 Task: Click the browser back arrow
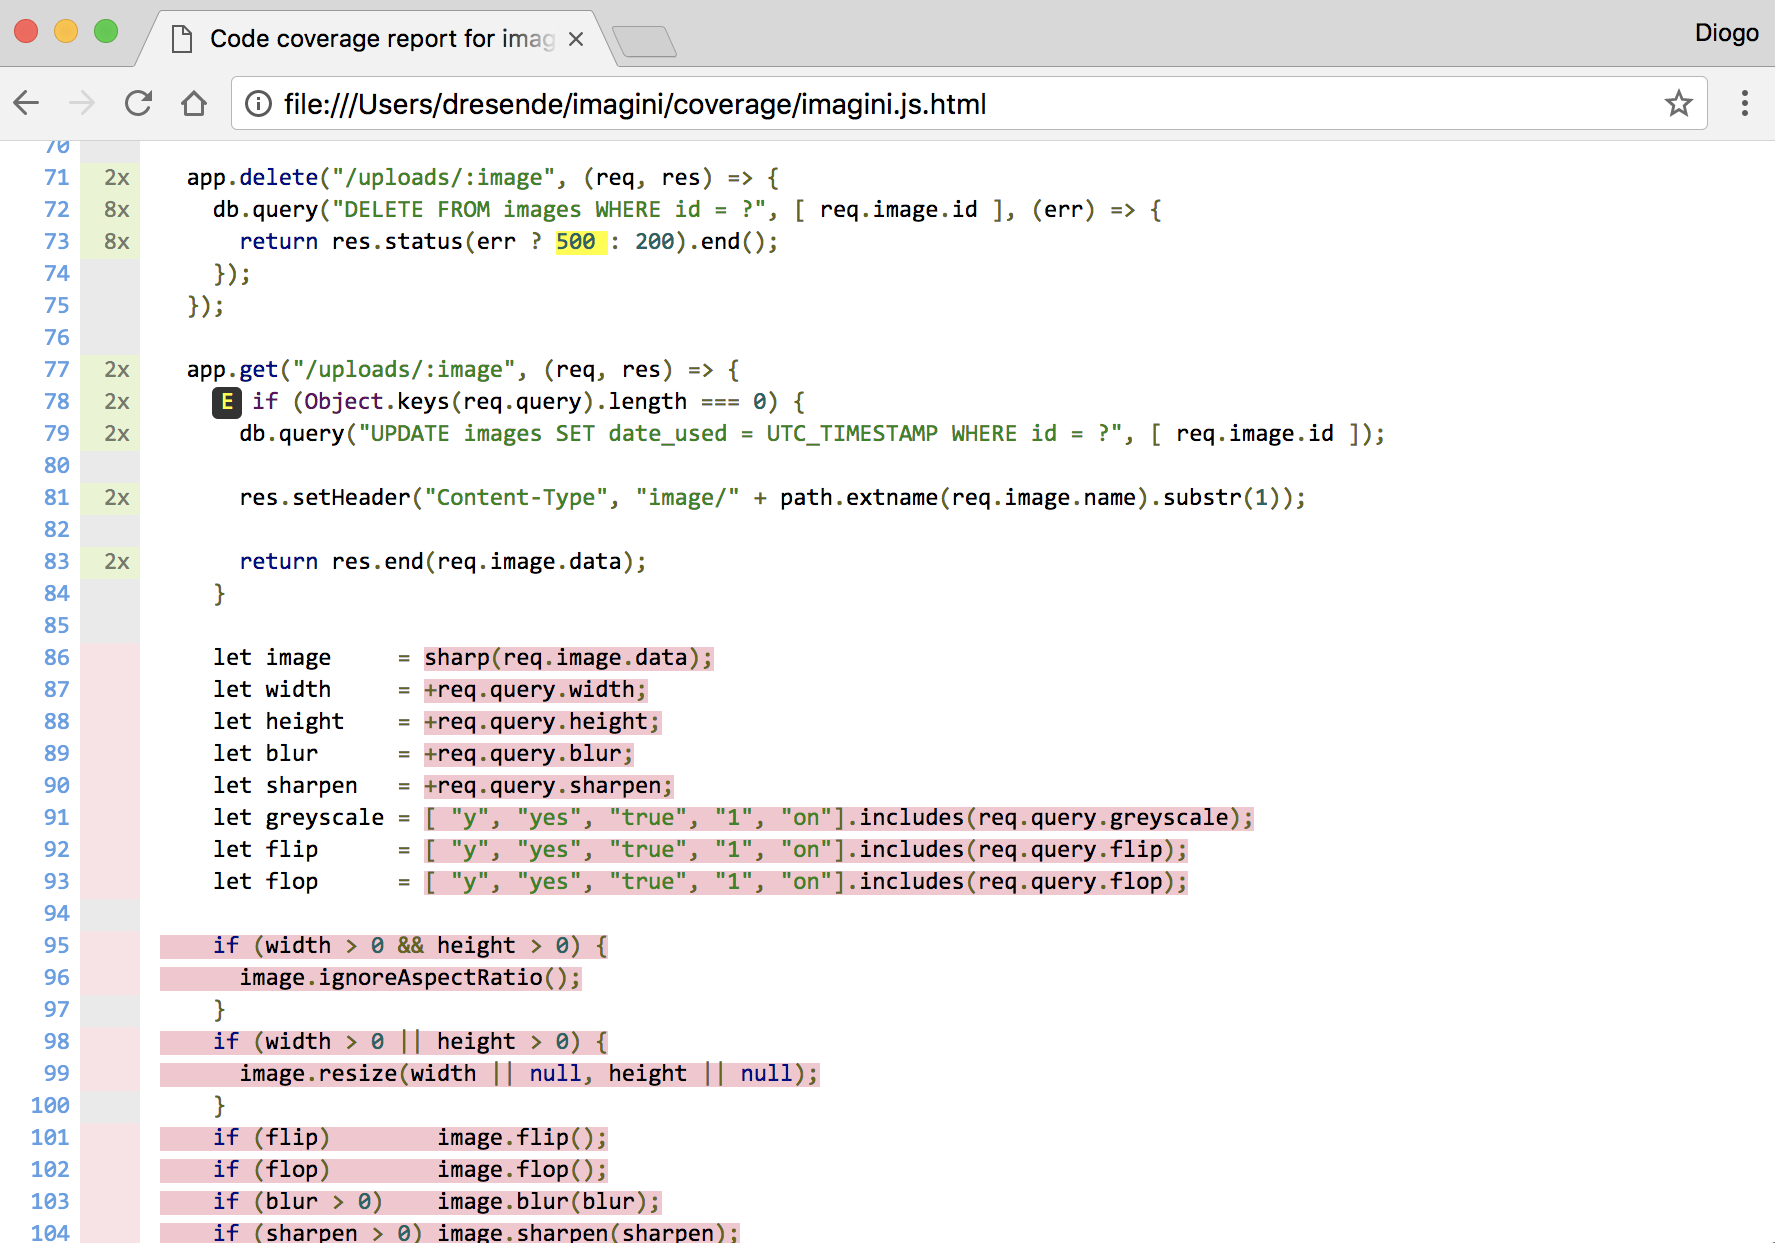point(27,103)
